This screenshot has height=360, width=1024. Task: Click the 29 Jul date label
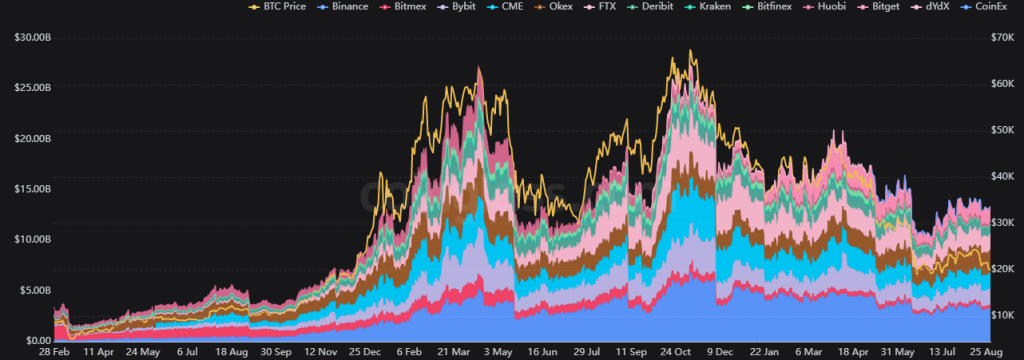point(588,352)
